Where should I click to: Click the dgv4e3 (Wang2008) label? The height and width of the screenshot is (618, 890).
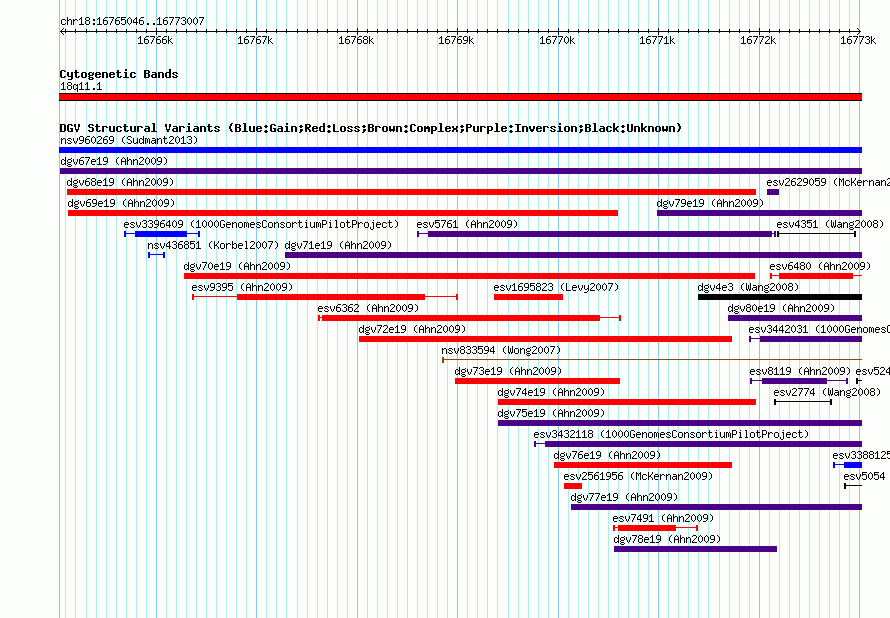click(x=748, y=287)
